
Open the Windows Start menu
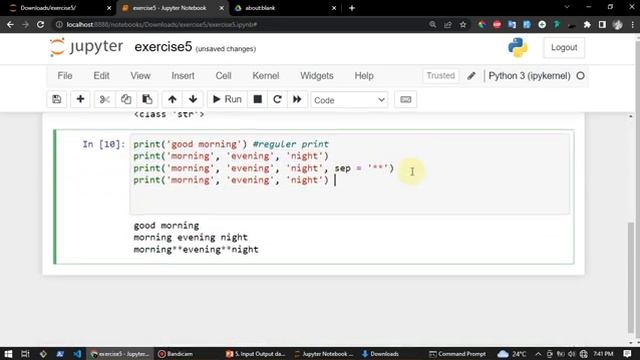coord(8,354)
